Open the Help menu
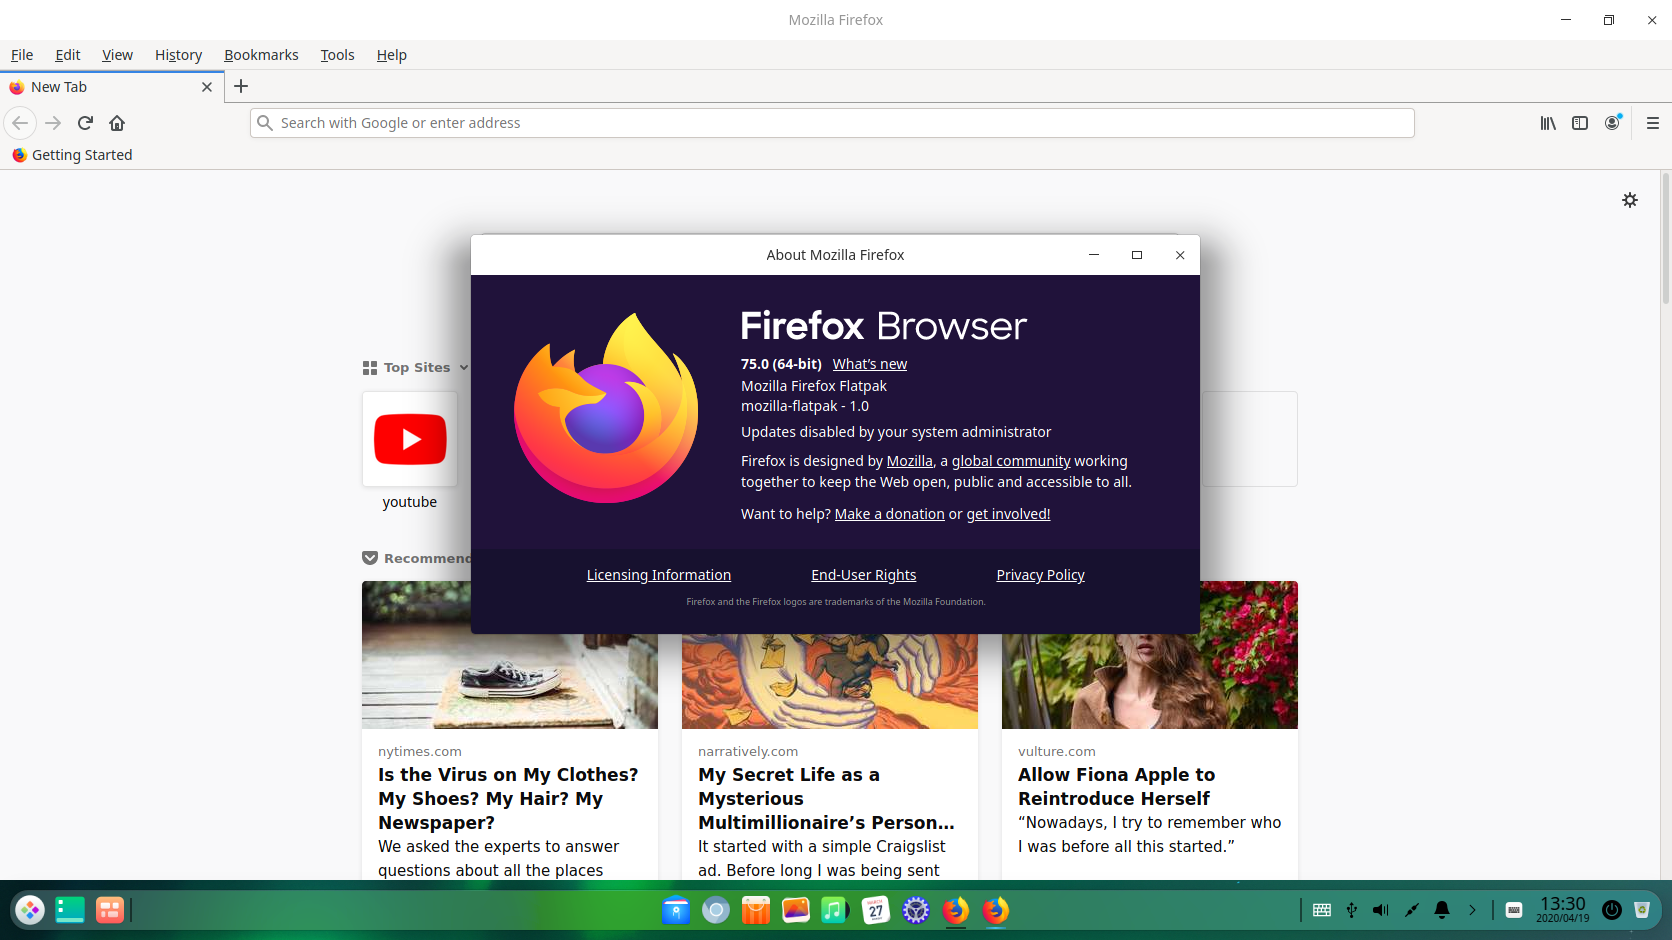The image size is (1672, 940). [x=391, y=55]
